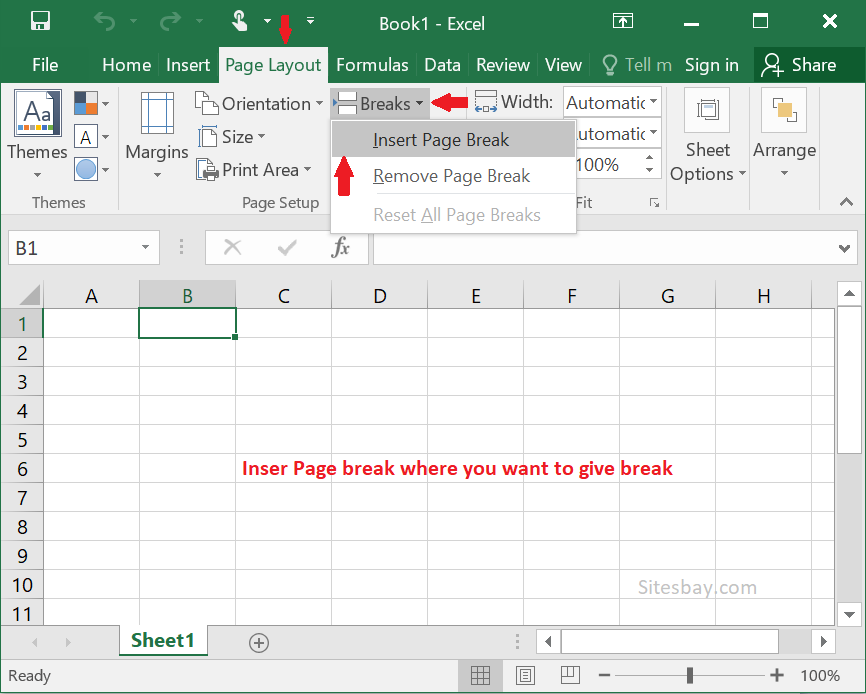Click the Tell me lightbulb search box

636,65
